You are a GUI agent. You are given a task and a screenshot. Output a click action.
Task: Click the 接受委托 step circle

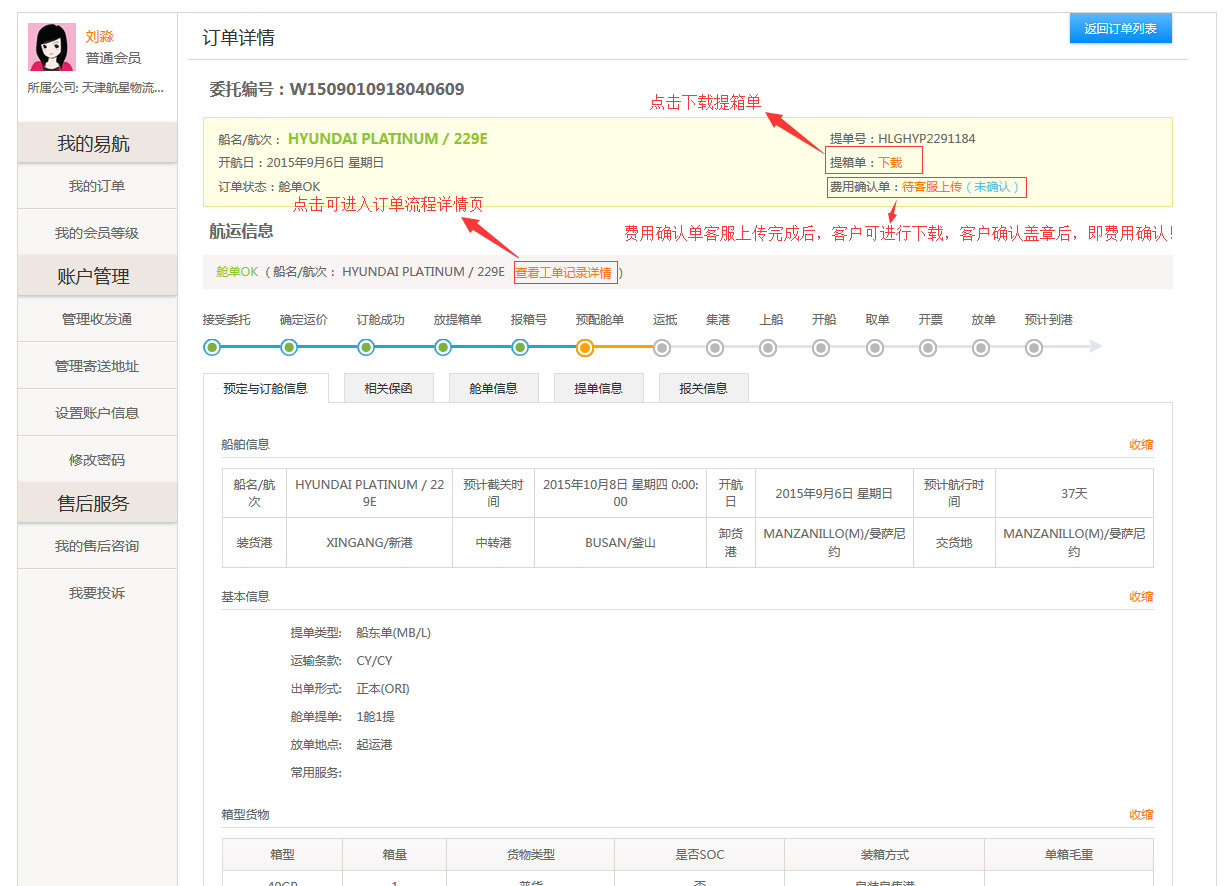(x=212, y=347)
